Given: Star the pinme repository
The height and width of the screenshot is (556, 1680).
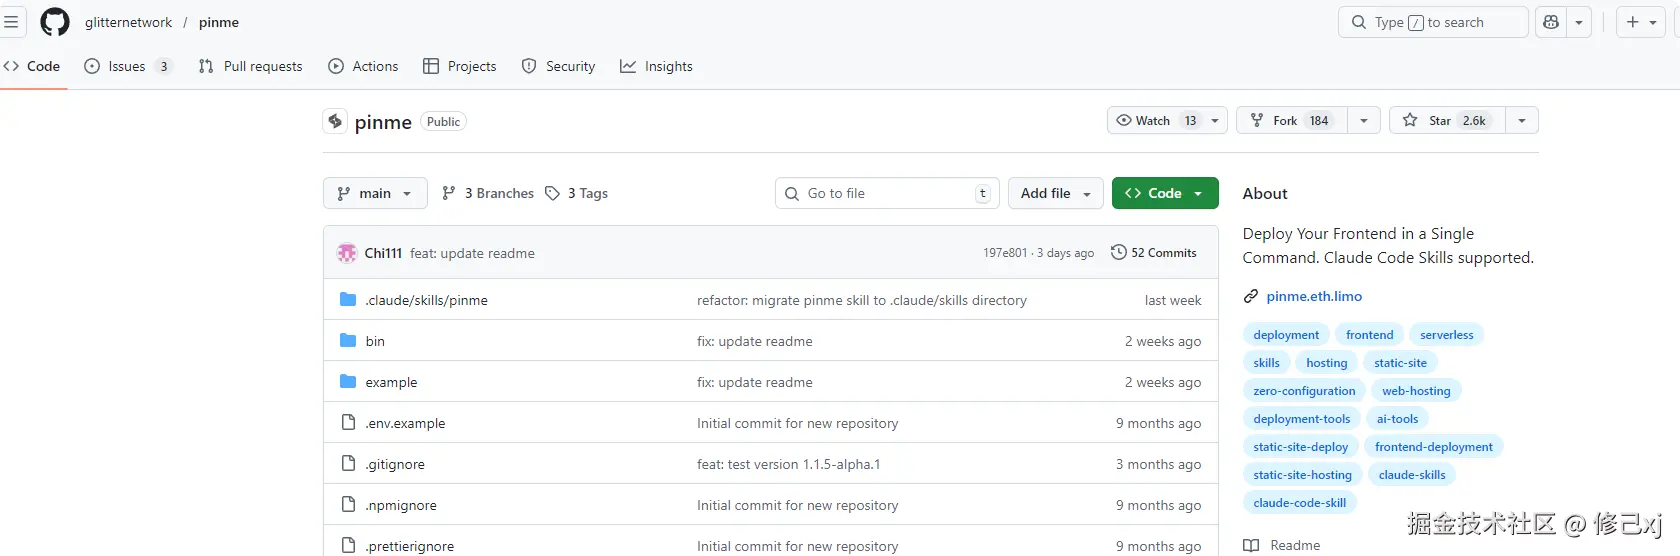Looking at the screenshot, I should point(1447,121).
